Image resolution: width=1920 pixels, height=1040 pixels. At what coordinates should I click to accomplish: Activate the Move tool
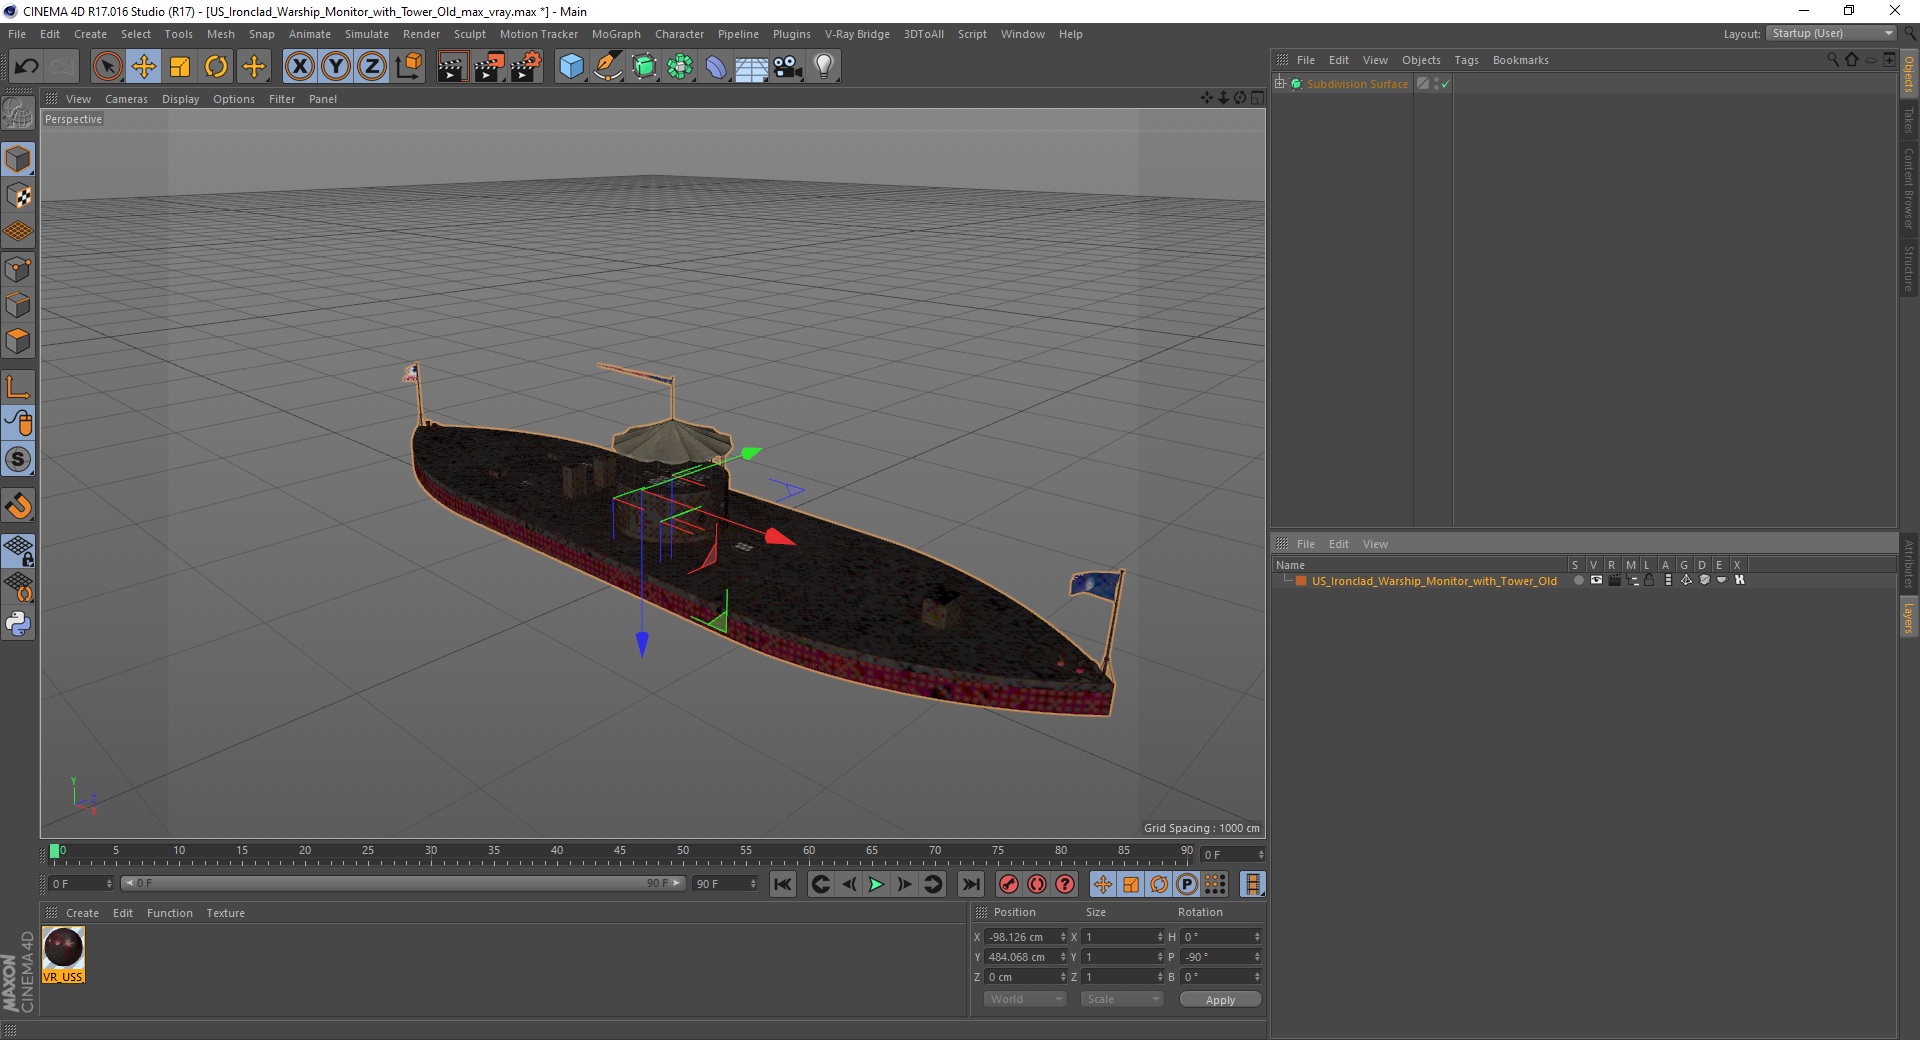144,67
